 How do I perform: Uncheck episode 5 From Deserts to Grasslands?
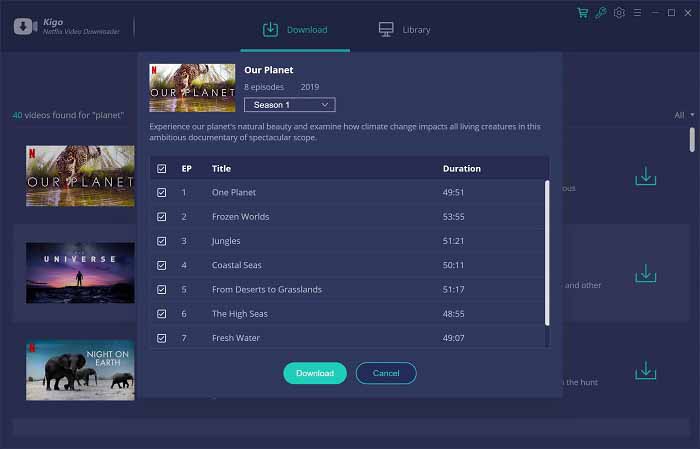[x=162, y=290]
